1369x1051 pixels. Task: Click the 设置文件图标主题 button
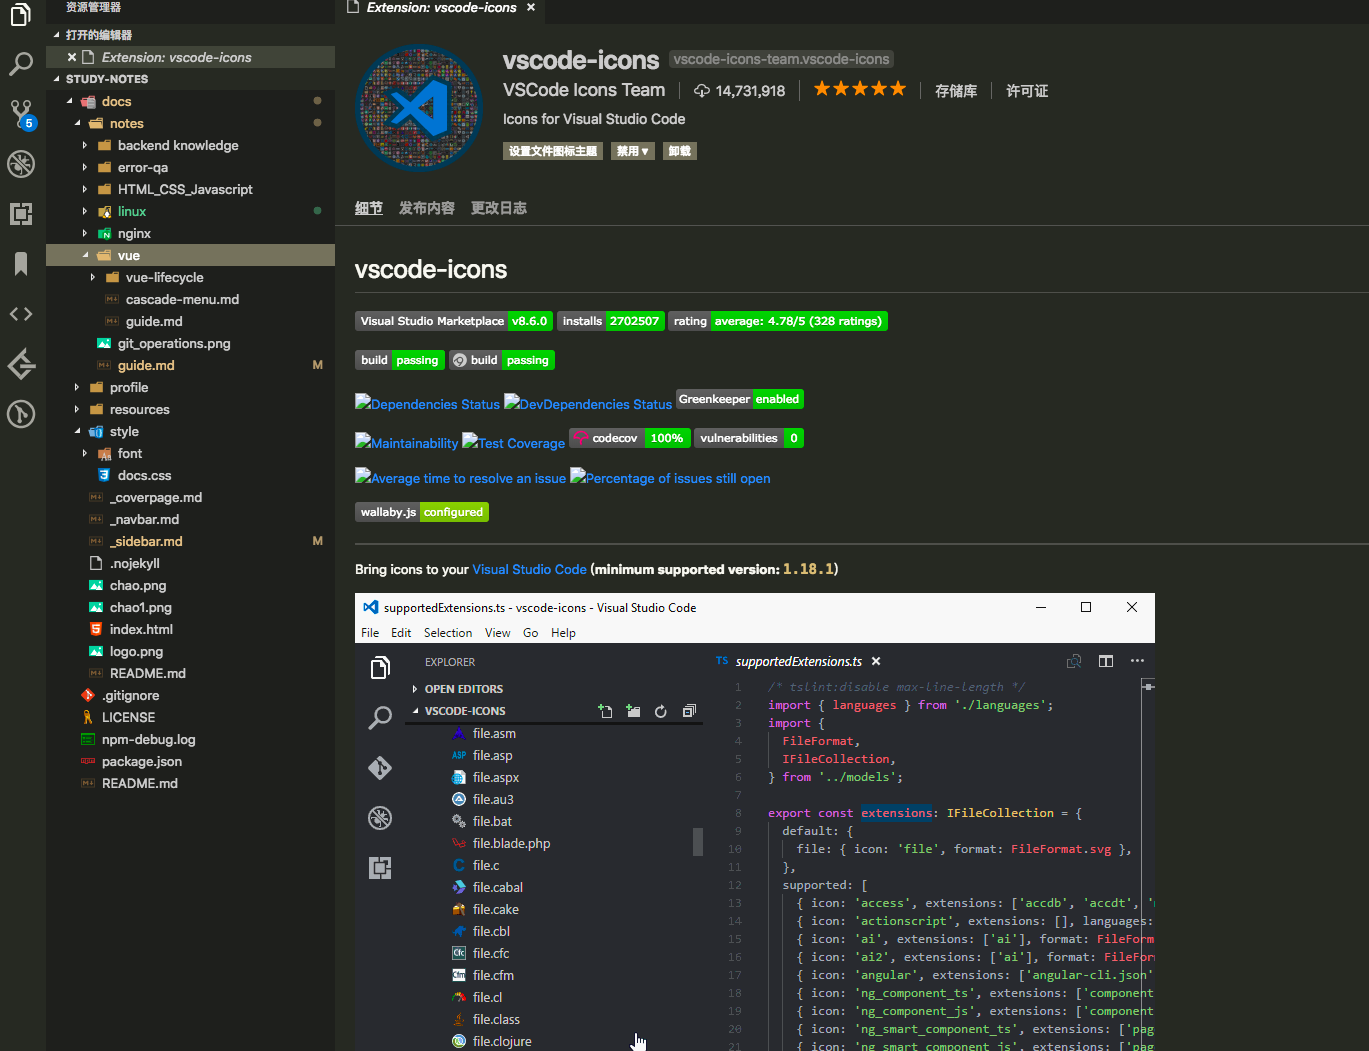(x=552, y=150)
